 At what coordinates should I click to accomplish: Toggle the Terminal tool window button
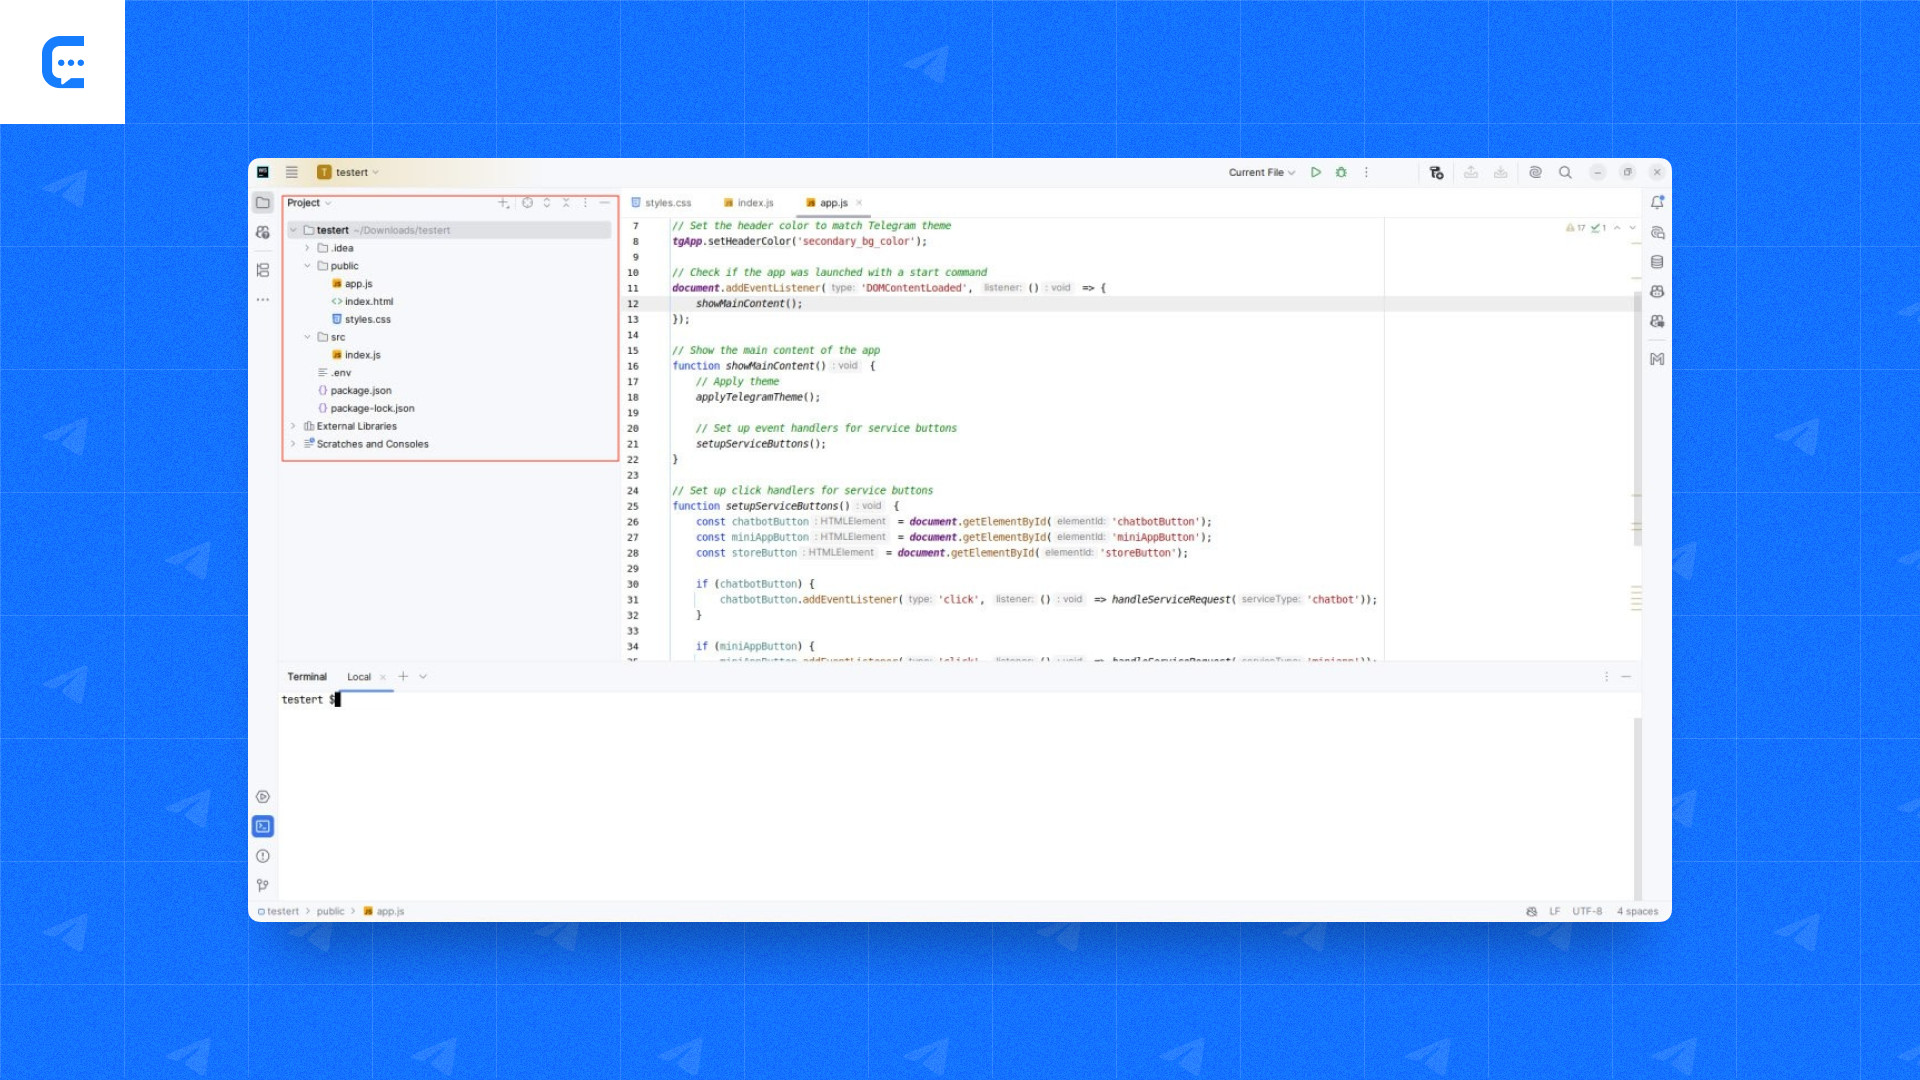click(262, 826)
